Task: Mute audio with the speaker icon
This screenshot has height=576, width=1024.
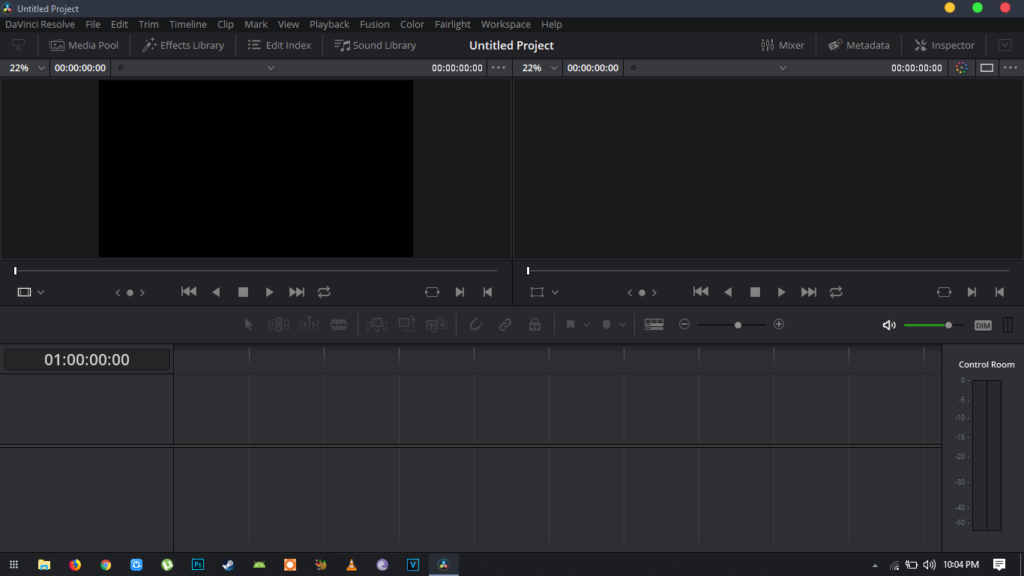Action: click(x=889, y=325)
